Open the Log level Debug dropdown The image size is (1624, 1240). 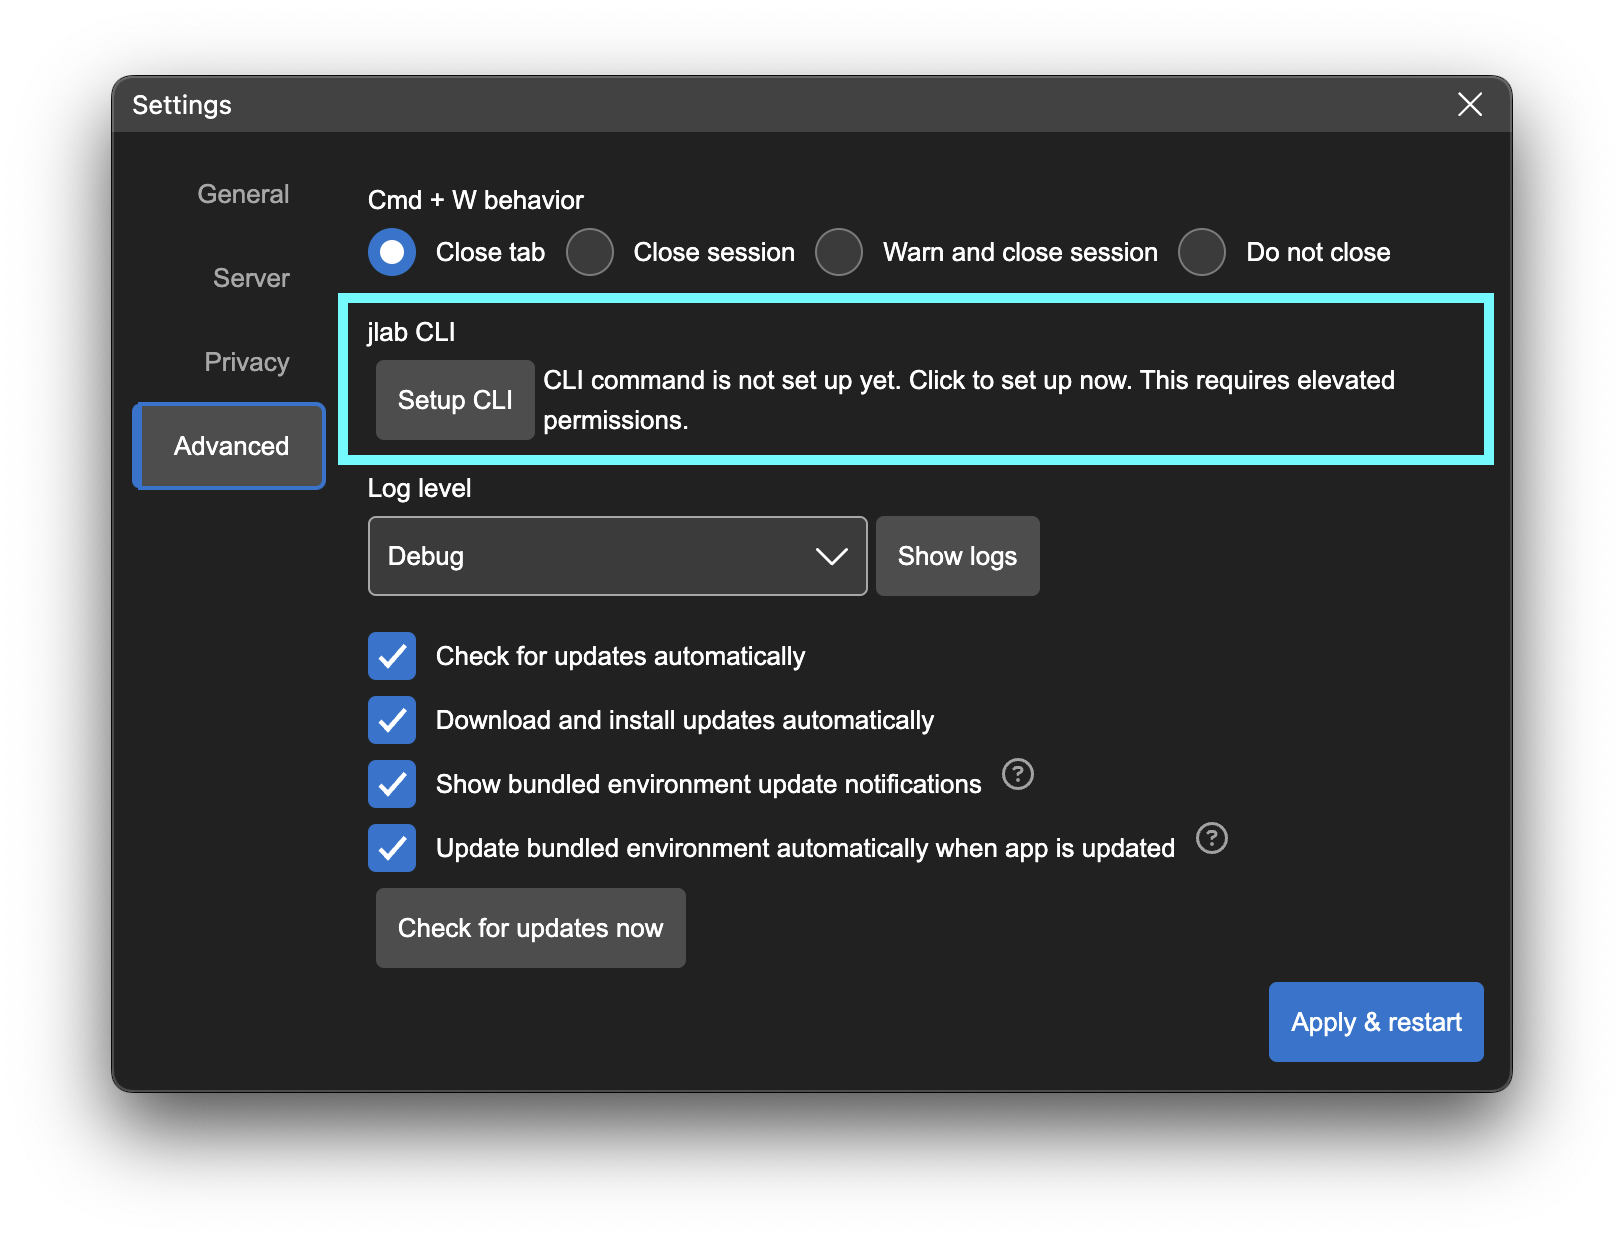617,556
